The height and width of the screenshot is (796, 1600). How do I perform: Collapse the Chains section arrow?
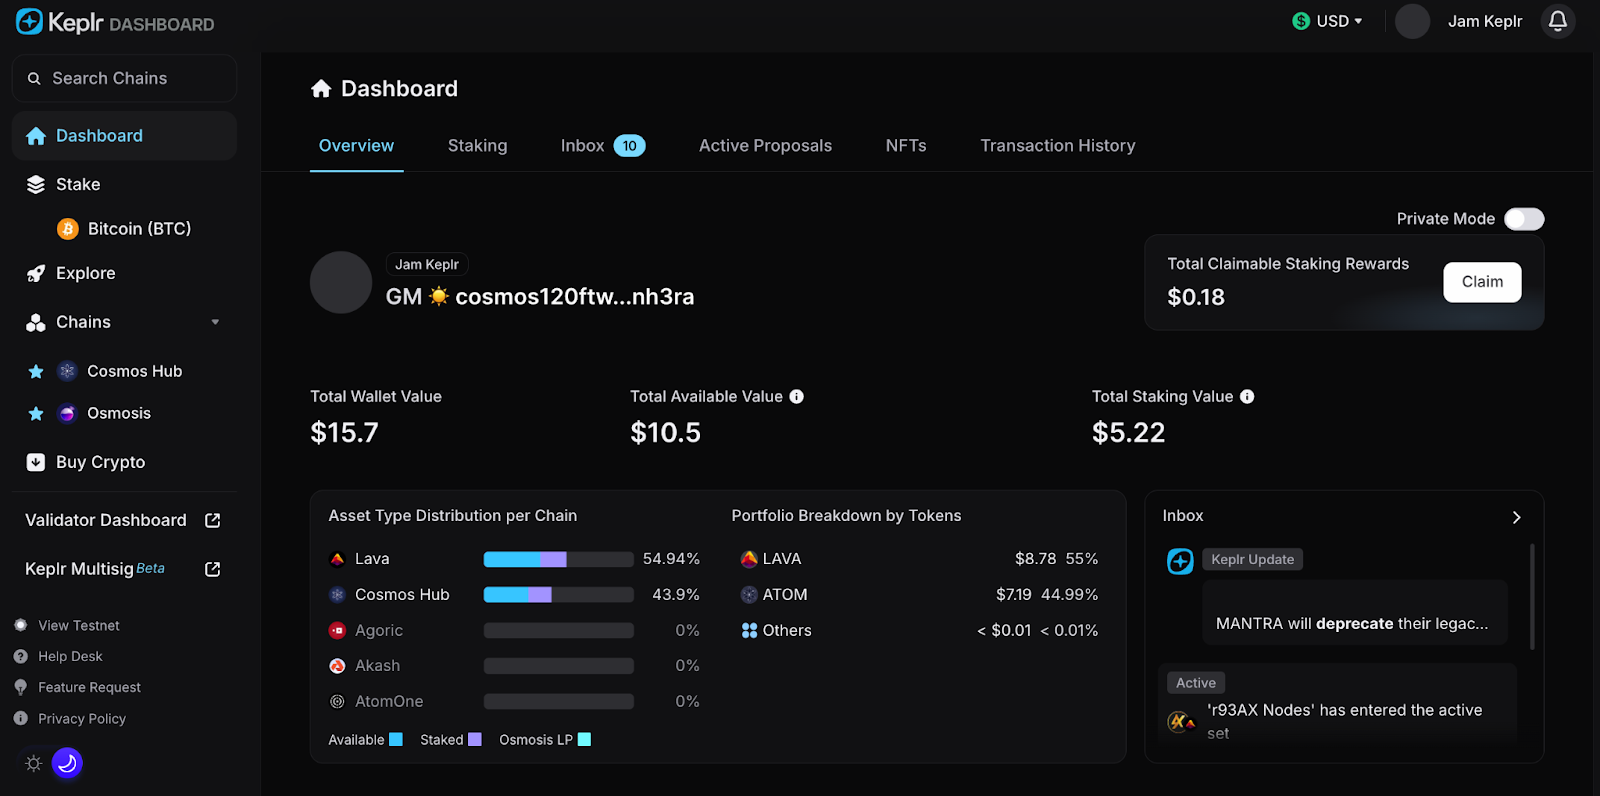[215, 322]
